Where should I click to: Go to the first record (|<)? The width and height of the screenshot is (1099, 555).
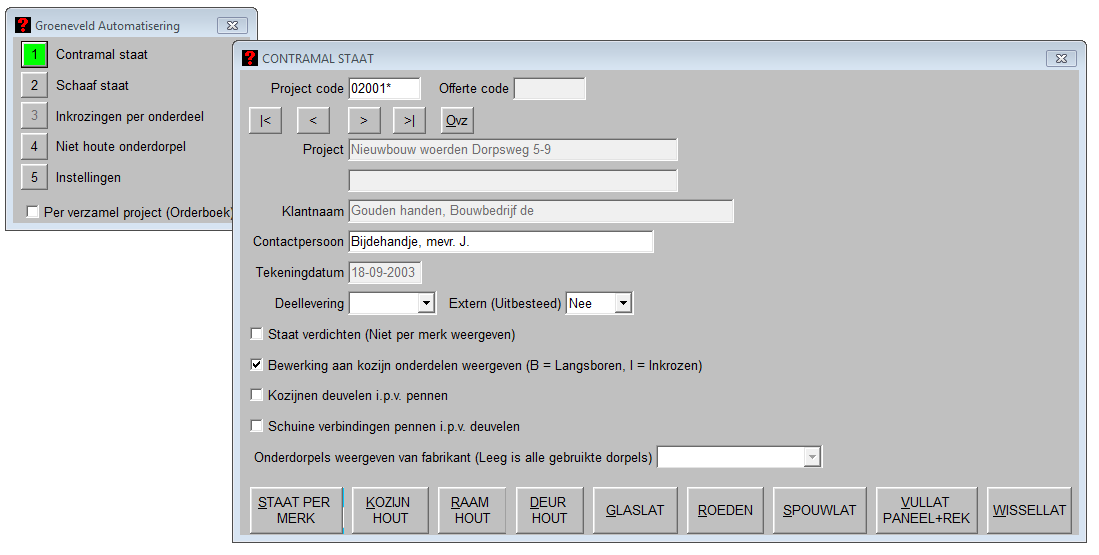(x=265, y=121)
